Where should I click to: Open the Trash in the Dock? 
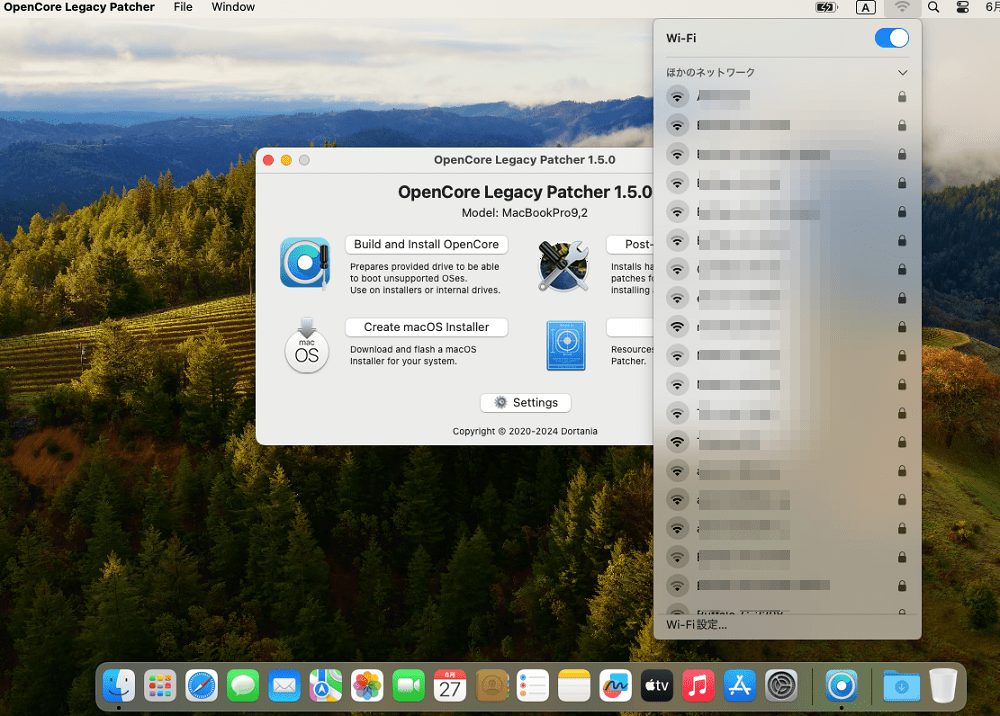pos(943,685)
